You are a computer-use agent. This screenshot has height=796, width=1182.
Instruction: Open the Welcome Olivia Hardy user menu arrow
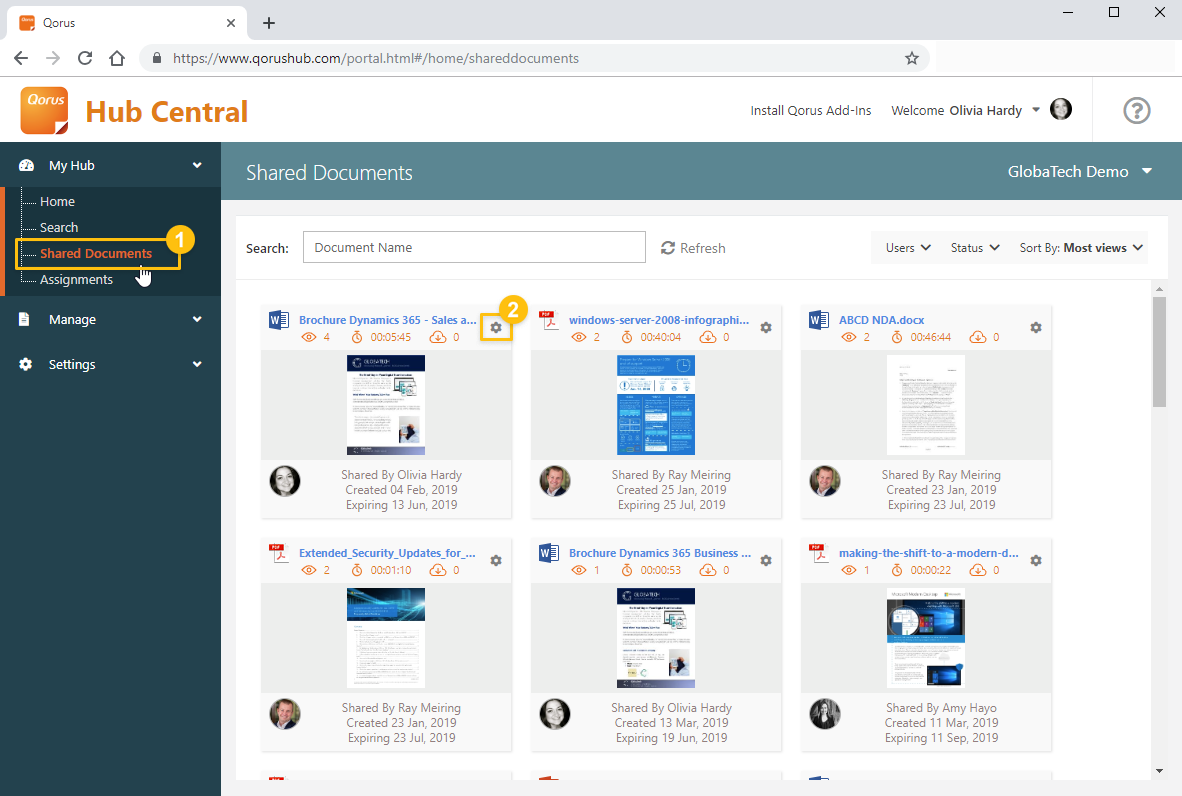(1036, 110)
